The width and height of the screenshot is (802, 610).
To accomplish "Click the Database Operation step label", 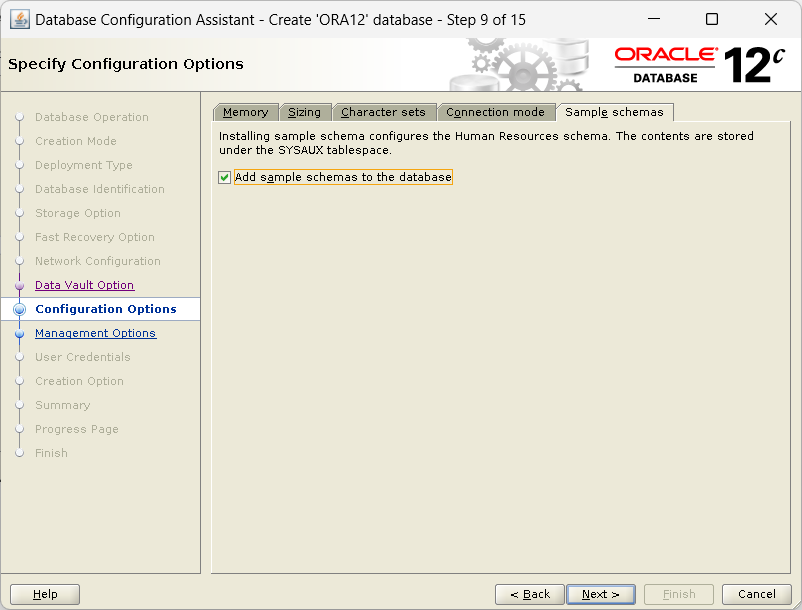I will pos(92,117).
